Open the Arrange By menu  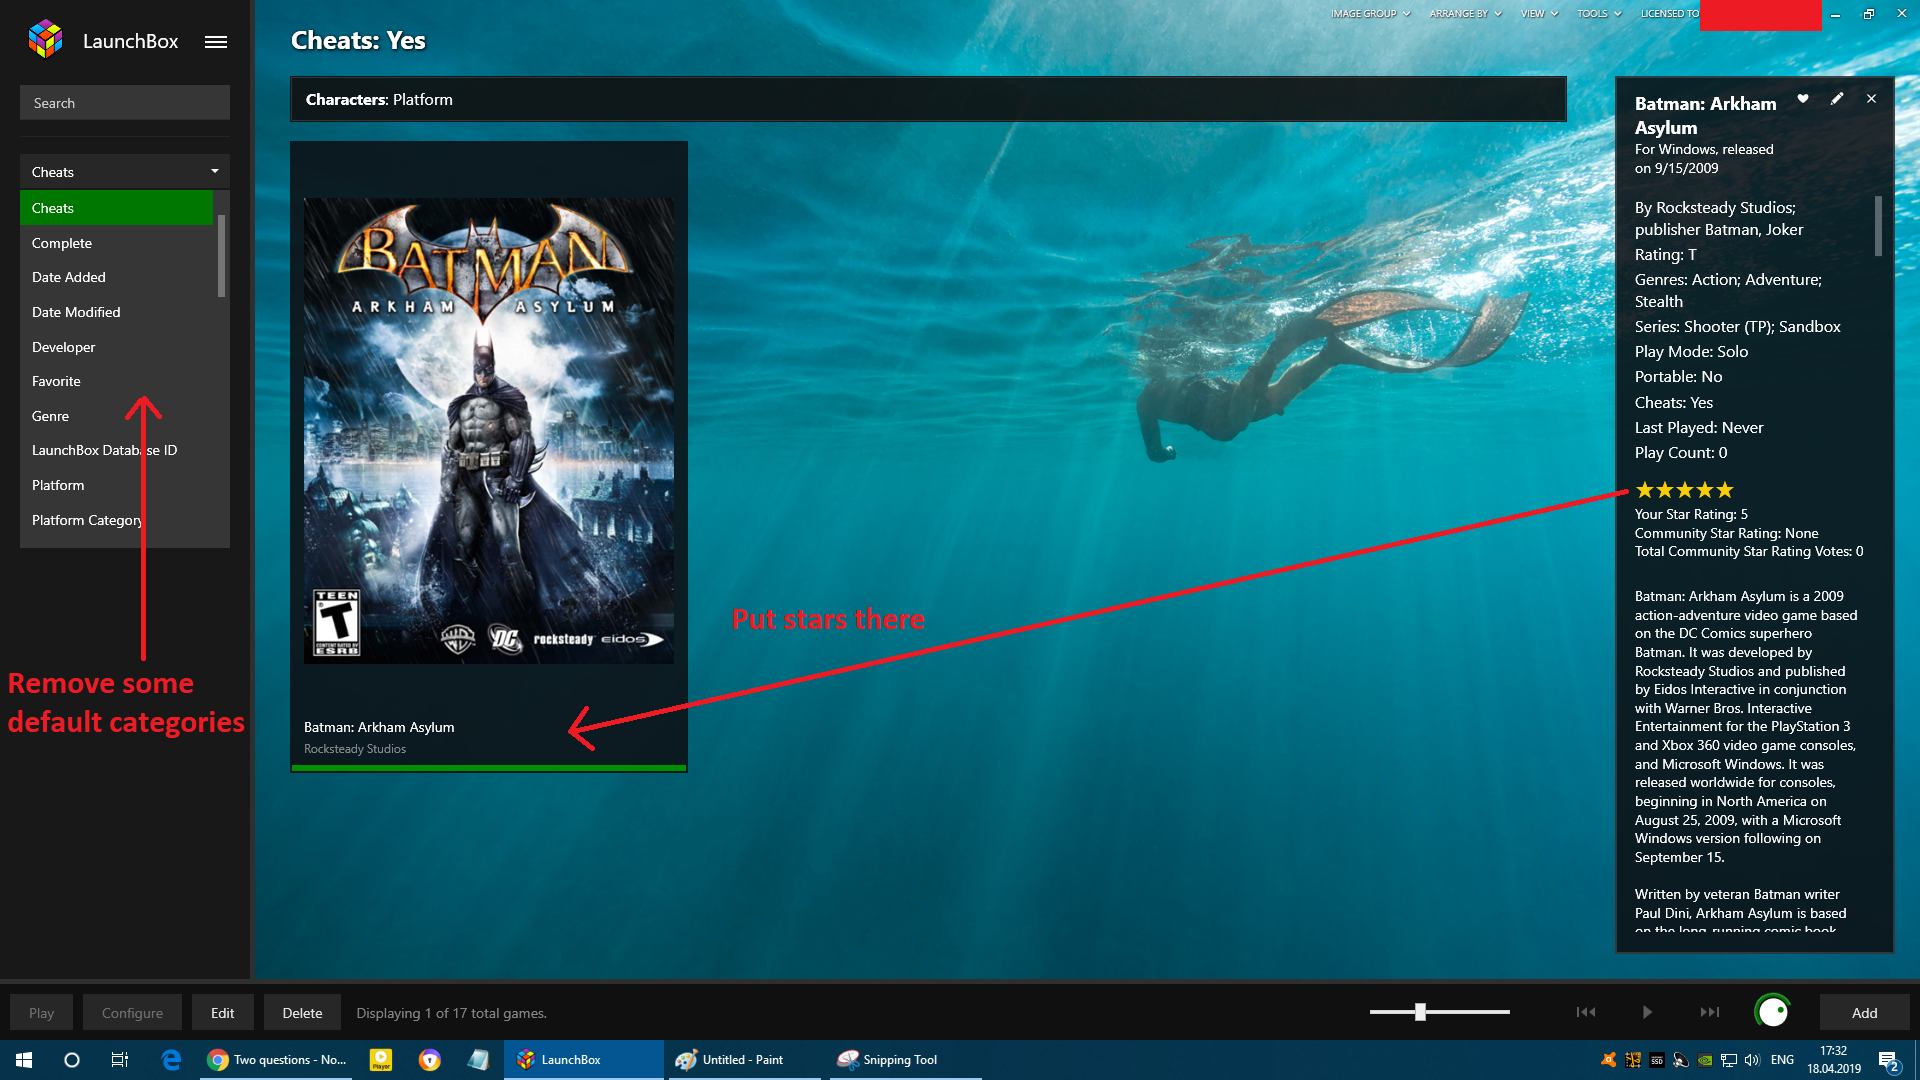coord(1465,14)
